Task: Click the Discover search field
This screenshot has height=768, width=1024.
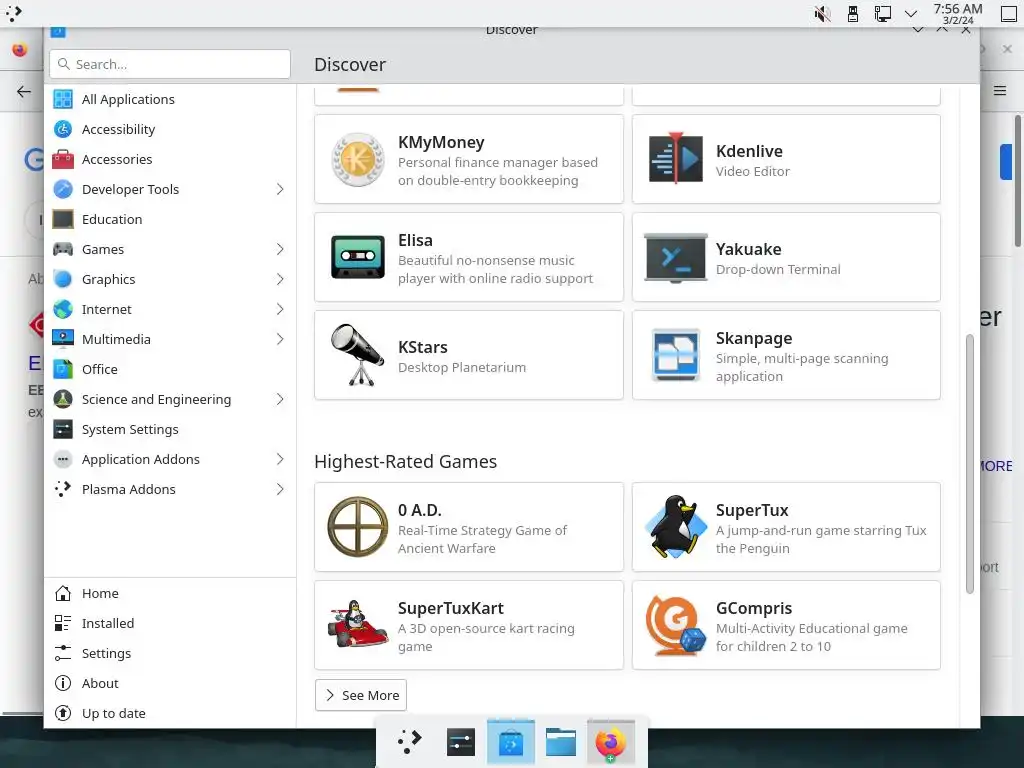Action: [170, 64]
